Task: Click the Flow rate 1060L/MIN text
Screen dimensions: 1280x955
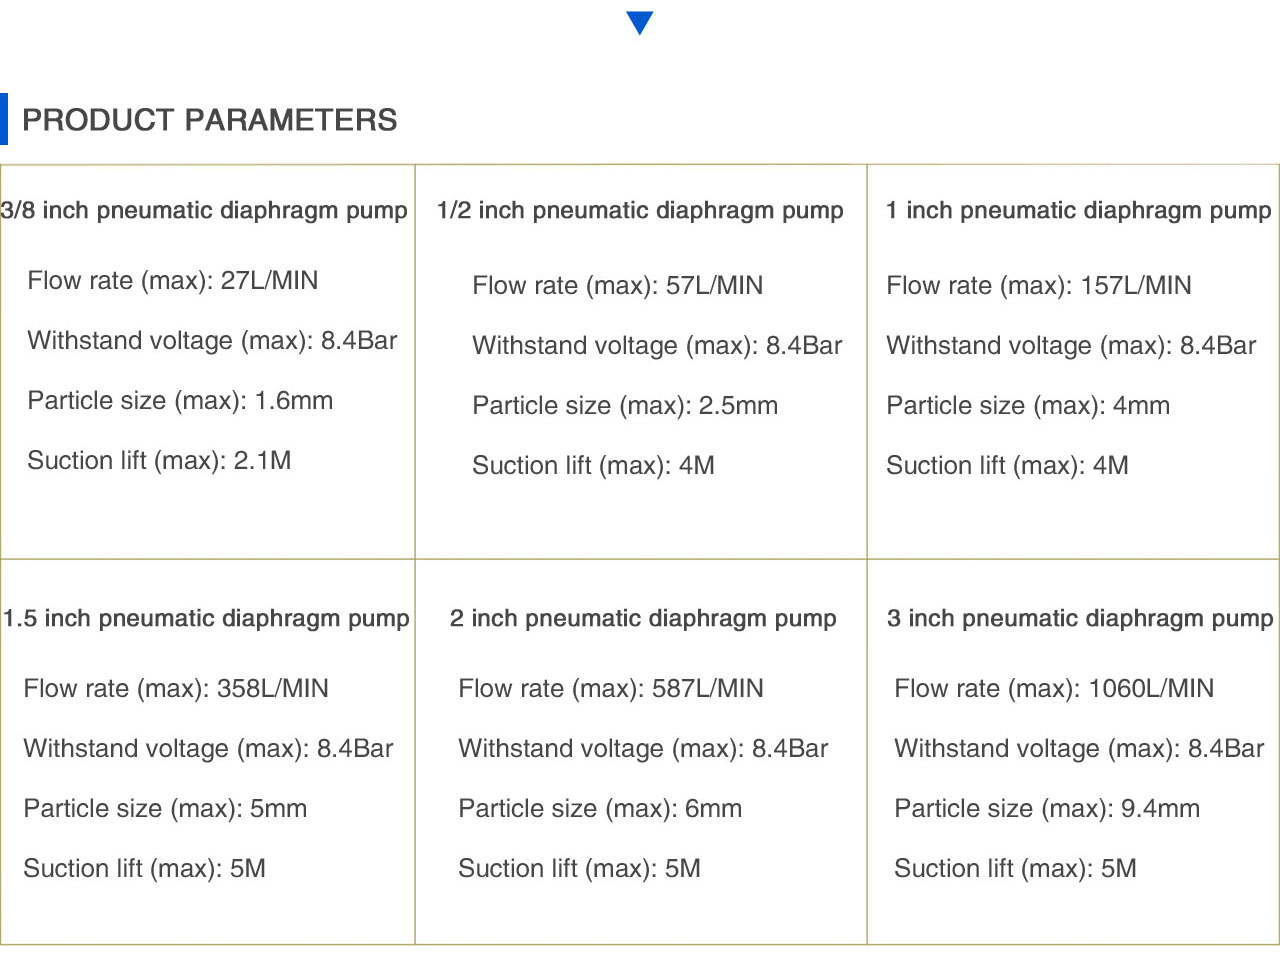Action: pos(1054,689)
